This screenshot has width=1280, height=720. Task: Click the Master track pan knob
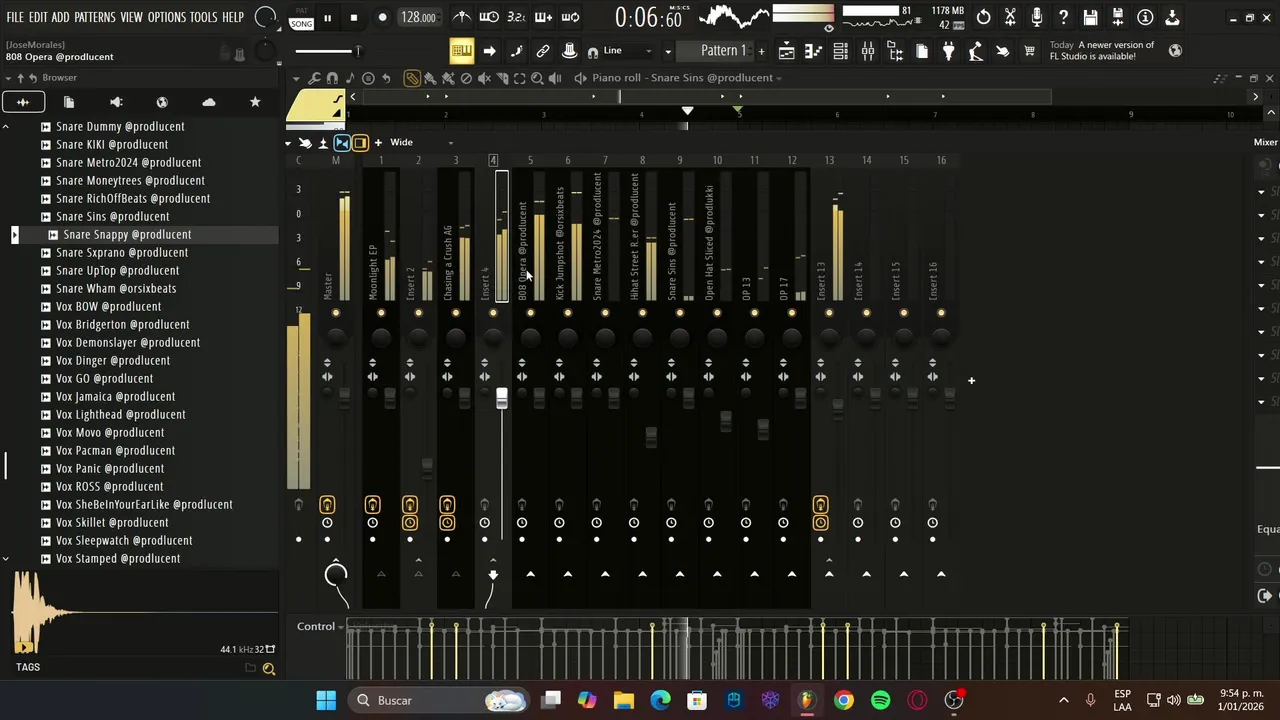[336, 339]
